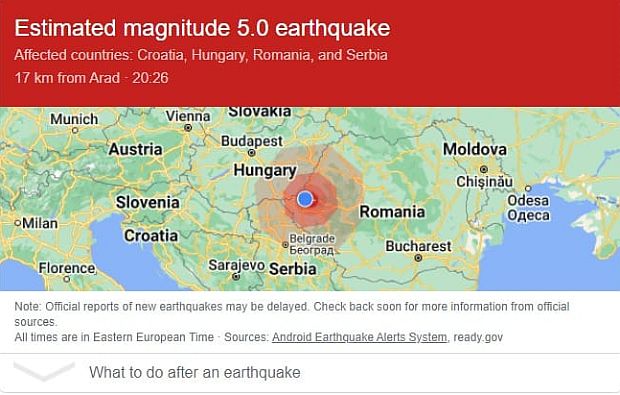Open Android Earthquake Alerts System source link

point(359,337)
